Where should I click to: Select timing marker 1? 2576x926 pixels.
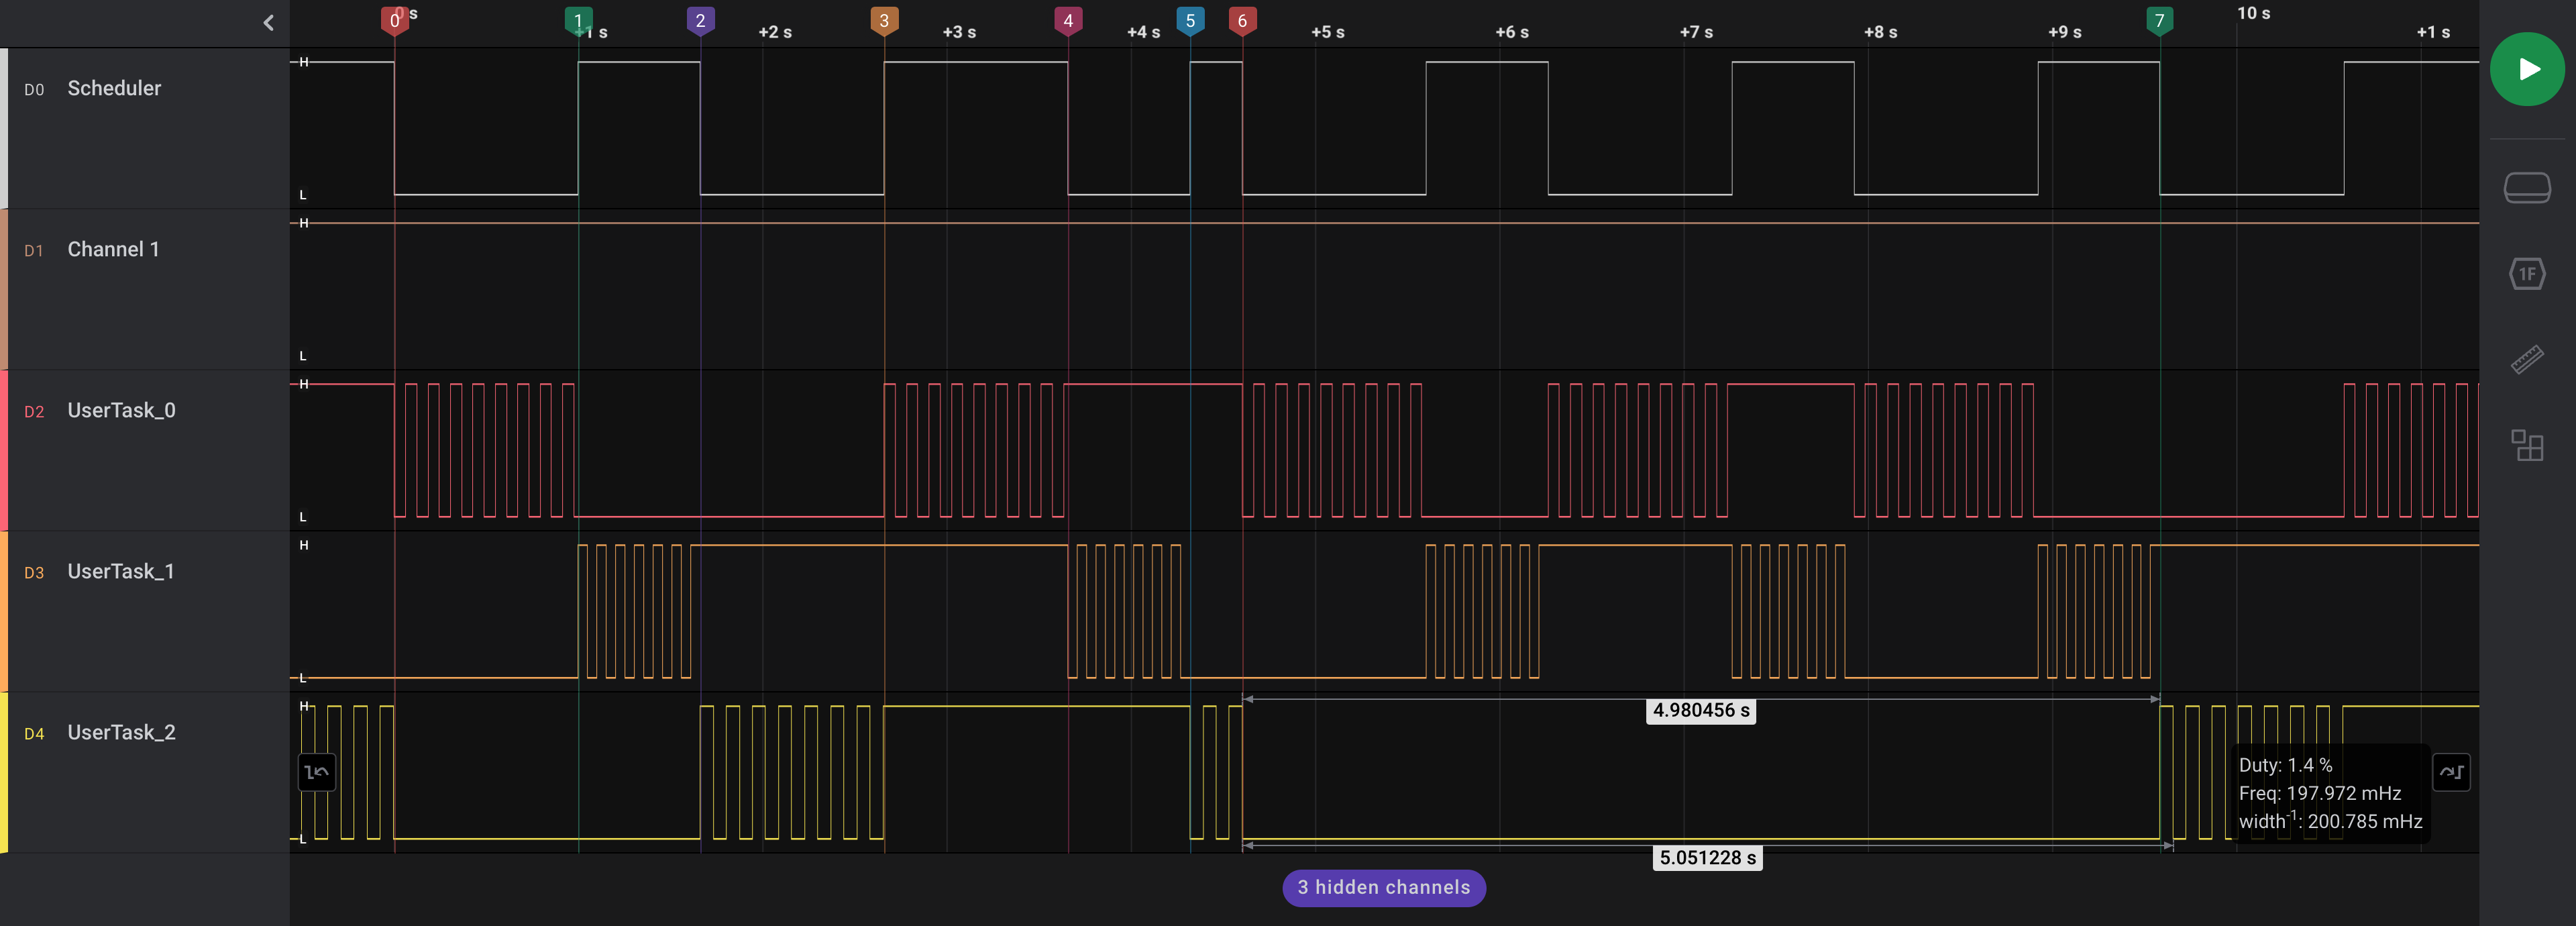coord(578,20)
